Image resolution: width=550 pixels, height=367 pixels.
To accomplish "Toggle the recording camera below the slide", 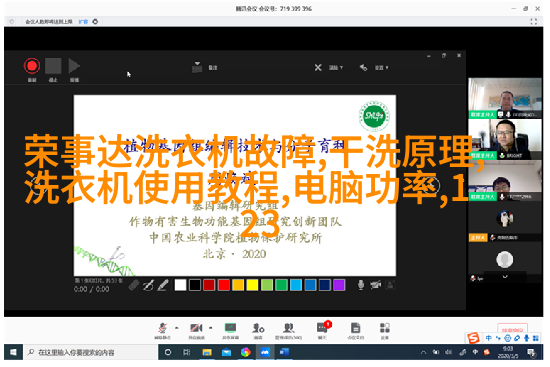I will (x=376, y=285).
